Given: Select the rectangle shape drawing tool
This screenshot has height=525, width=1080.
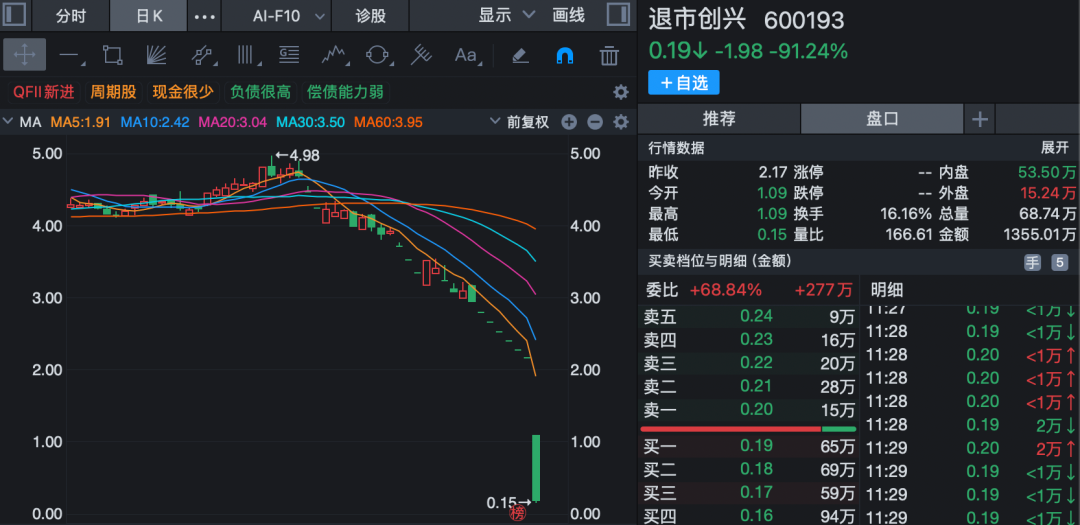Looking at the screenshot, I should pos(112,55).
